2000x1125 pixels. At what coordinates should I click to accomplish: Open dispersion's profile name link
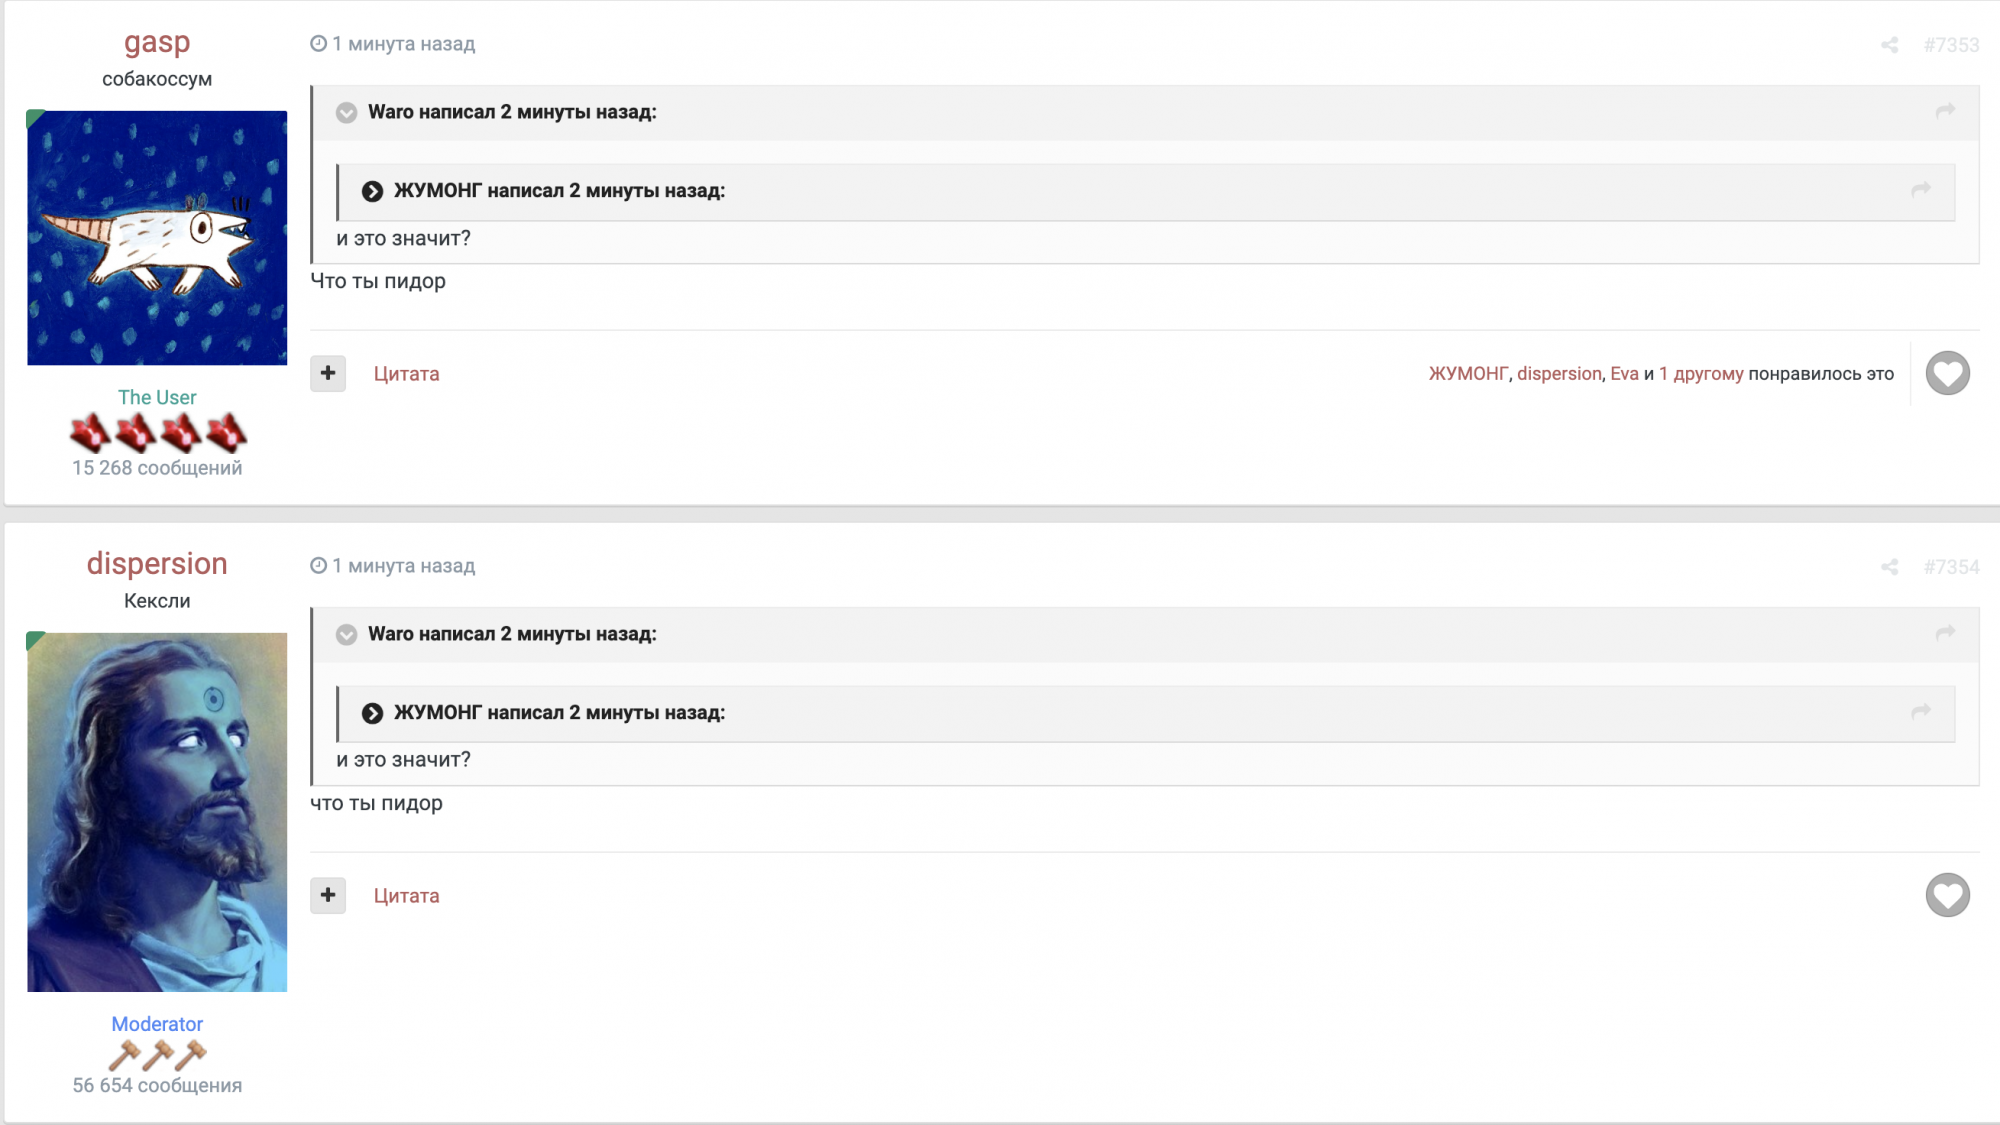click(157, 564)
